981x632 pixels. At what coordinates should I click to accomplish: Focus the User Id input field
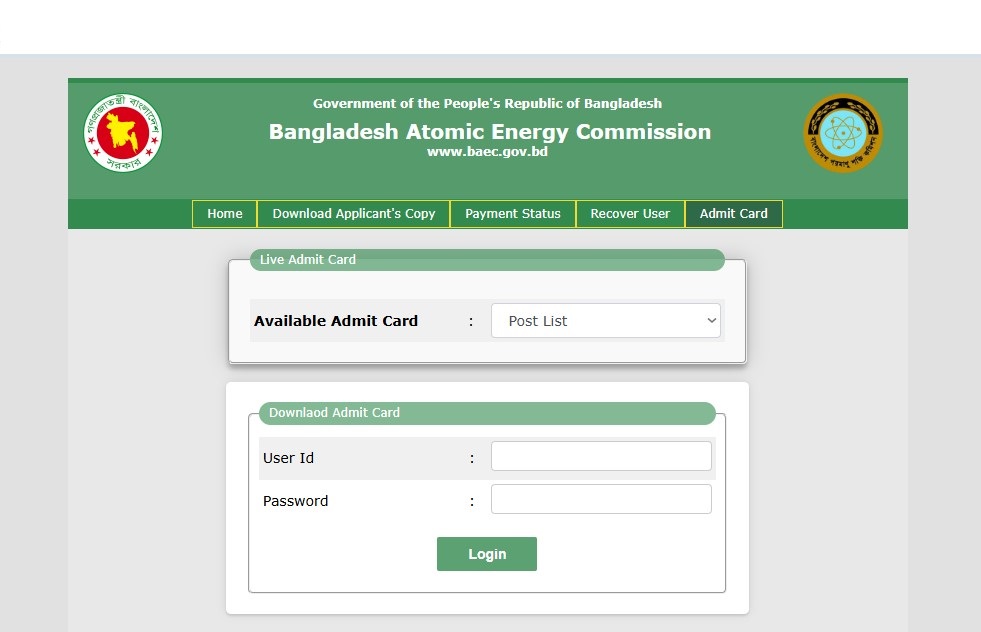click(x=601, y=456)
